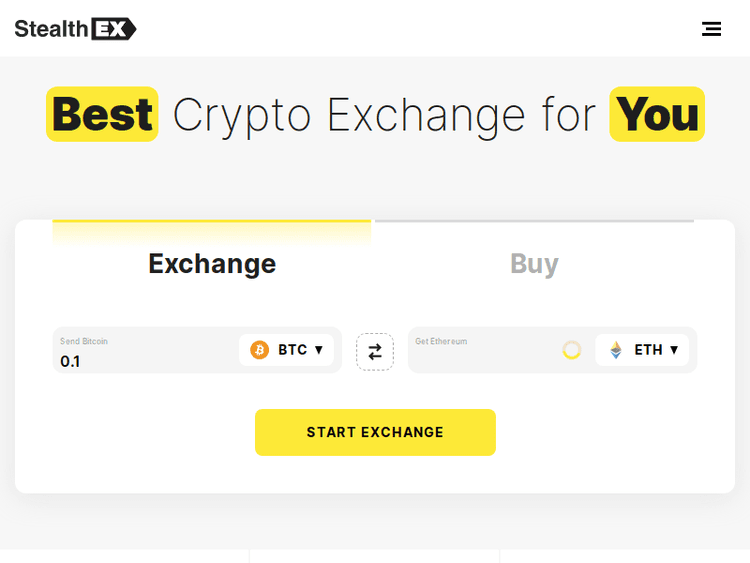The width and height of the screenshot is (750, 563).
Task: Switch to the Buy tab
Action: pyautogui.click(x=534, y=263)
